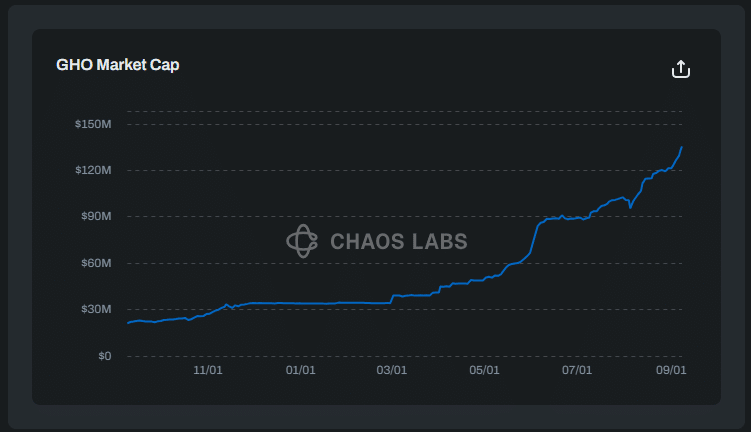Click the $90M y-axis label
Screen dimensions: 751x432
point(96,216)
